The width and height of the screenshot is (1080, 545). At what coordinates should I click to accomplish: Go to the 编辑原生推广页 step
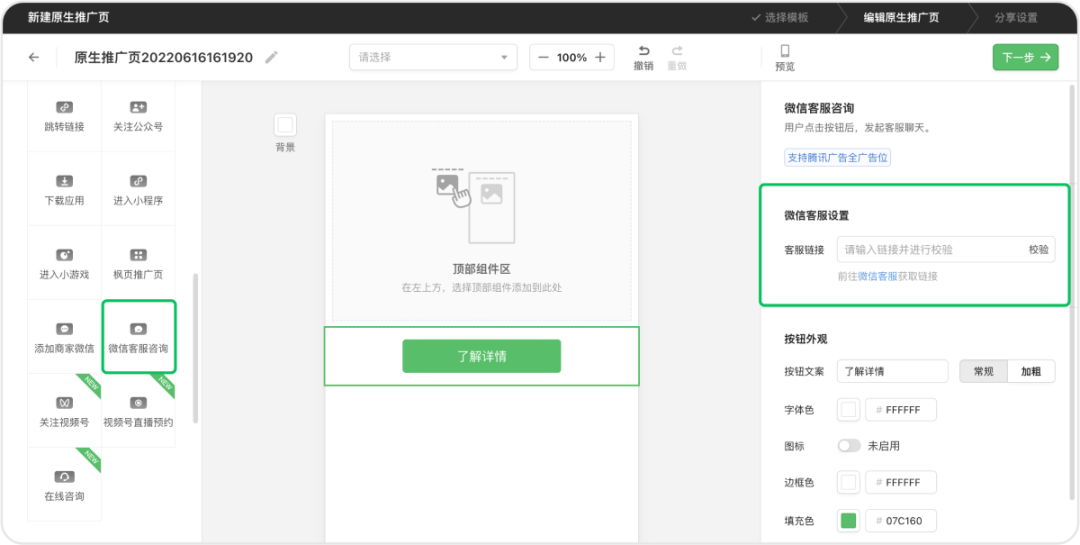[x=901, y=18]
